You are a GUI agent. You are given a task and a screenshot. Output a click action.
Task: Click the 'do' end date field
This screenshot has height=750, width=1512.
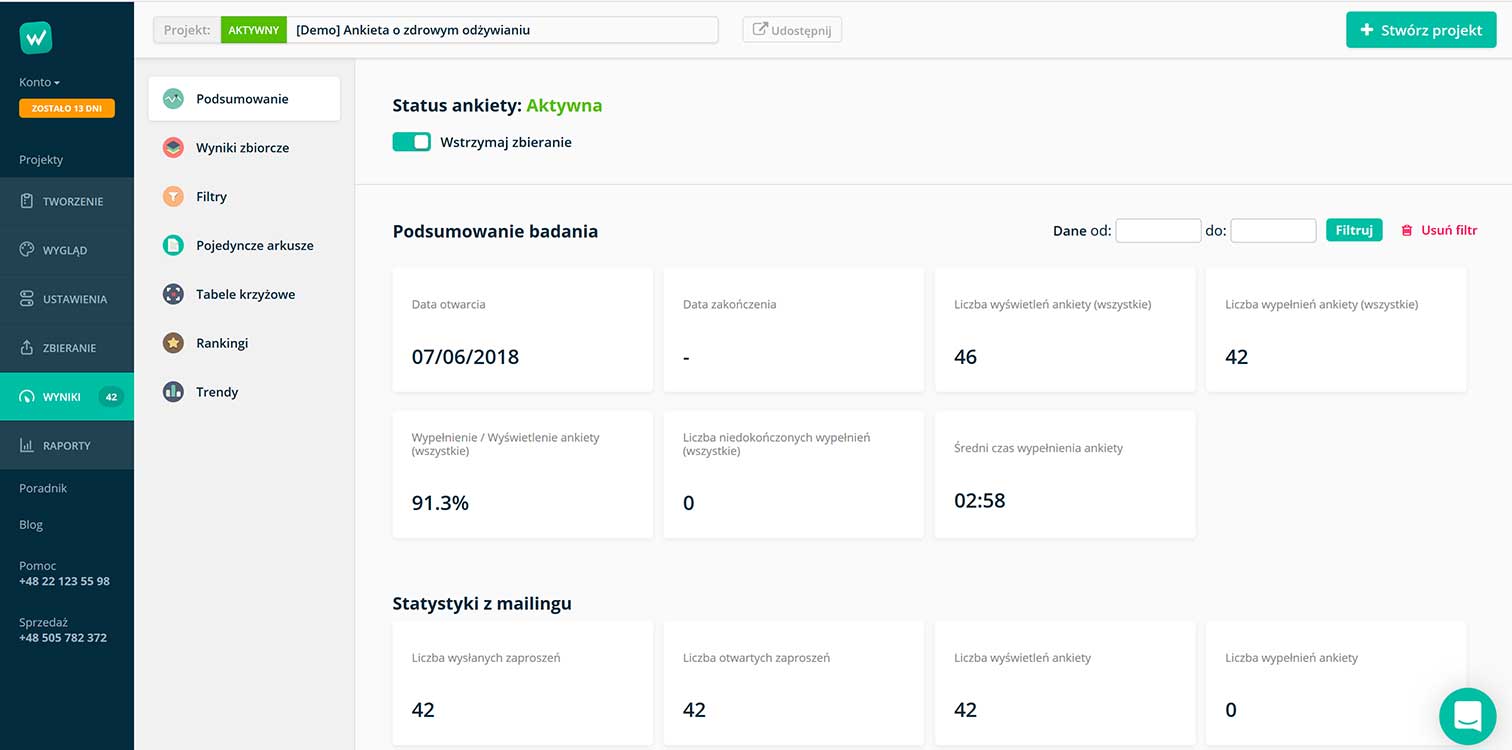click(1272, 231)
